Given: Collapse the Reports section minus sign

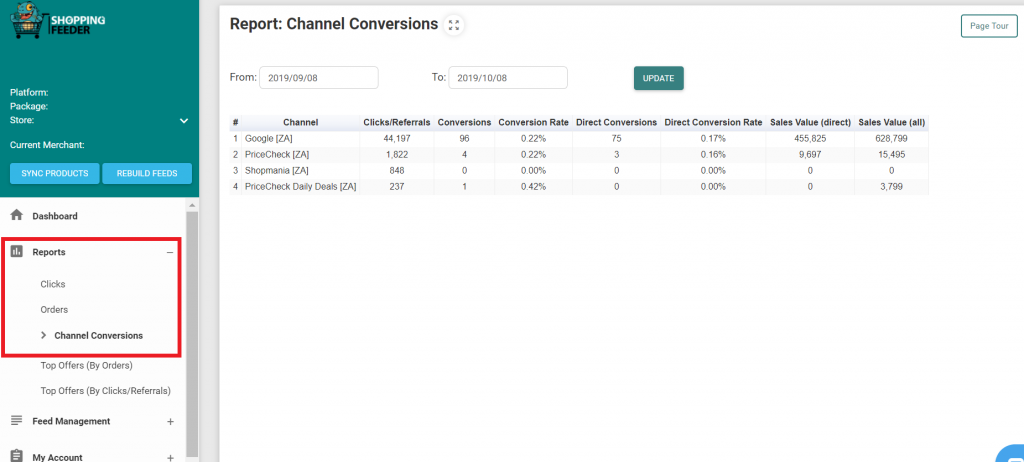Looking at the screenshot, I should [x=170, y=252].
